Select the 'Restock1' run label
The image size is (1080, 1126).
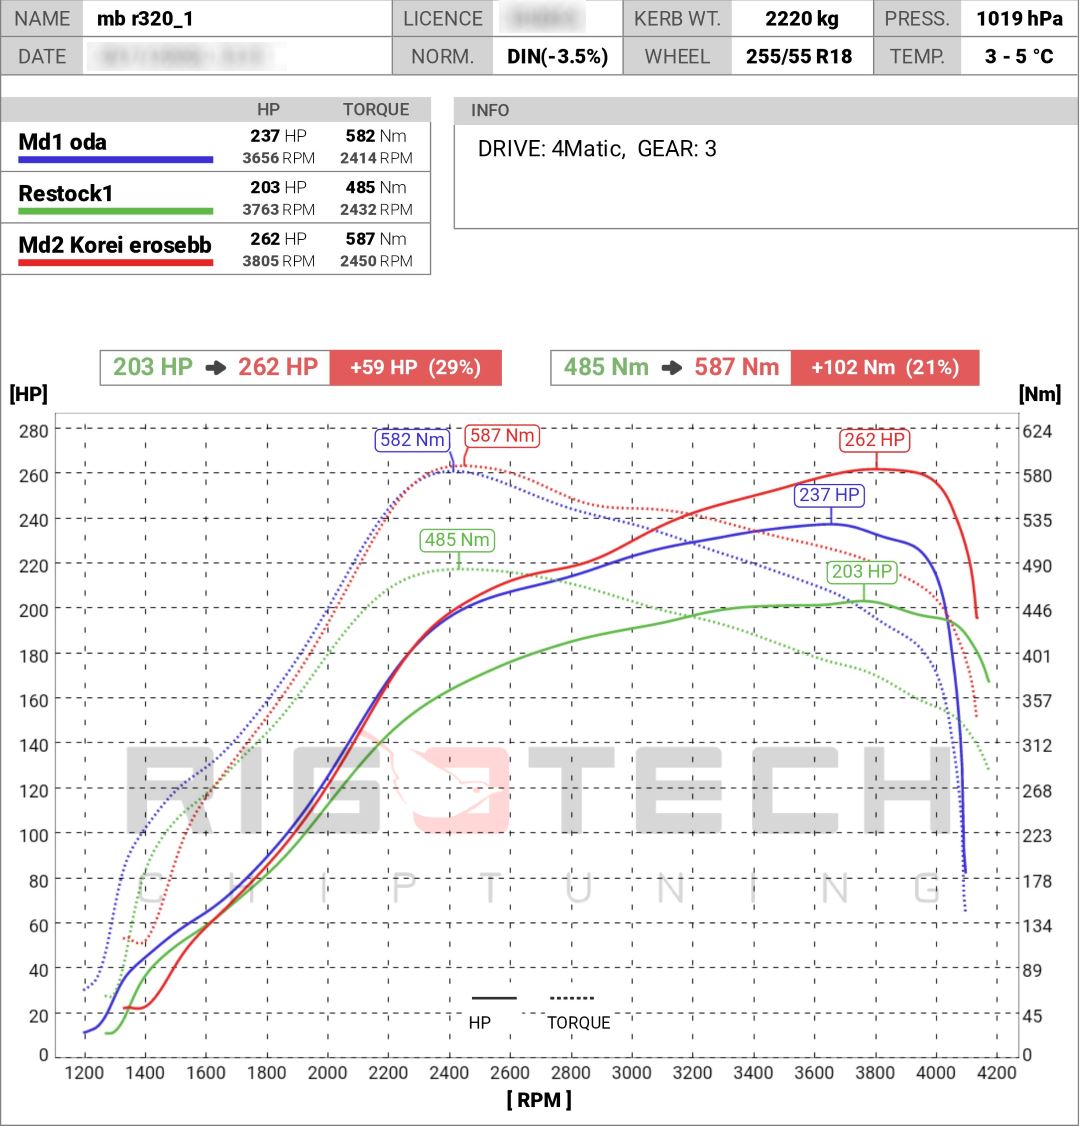point(65,193)
